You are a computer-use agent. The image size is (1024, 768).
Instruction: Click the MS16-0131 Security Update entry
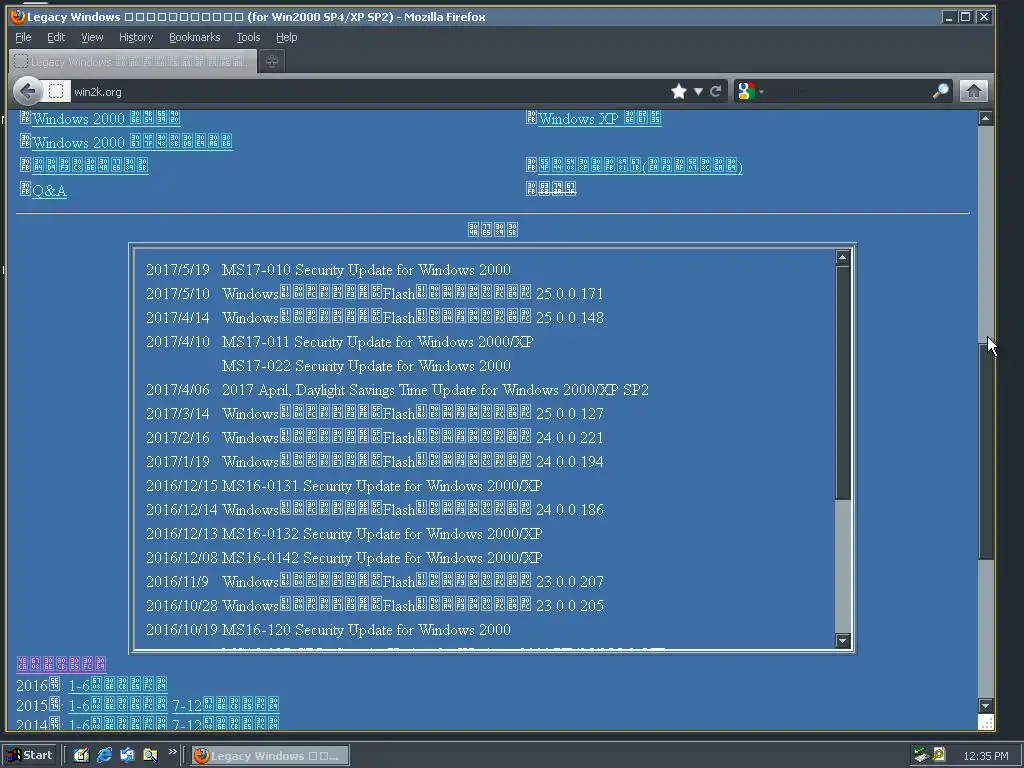click(382, 486)
